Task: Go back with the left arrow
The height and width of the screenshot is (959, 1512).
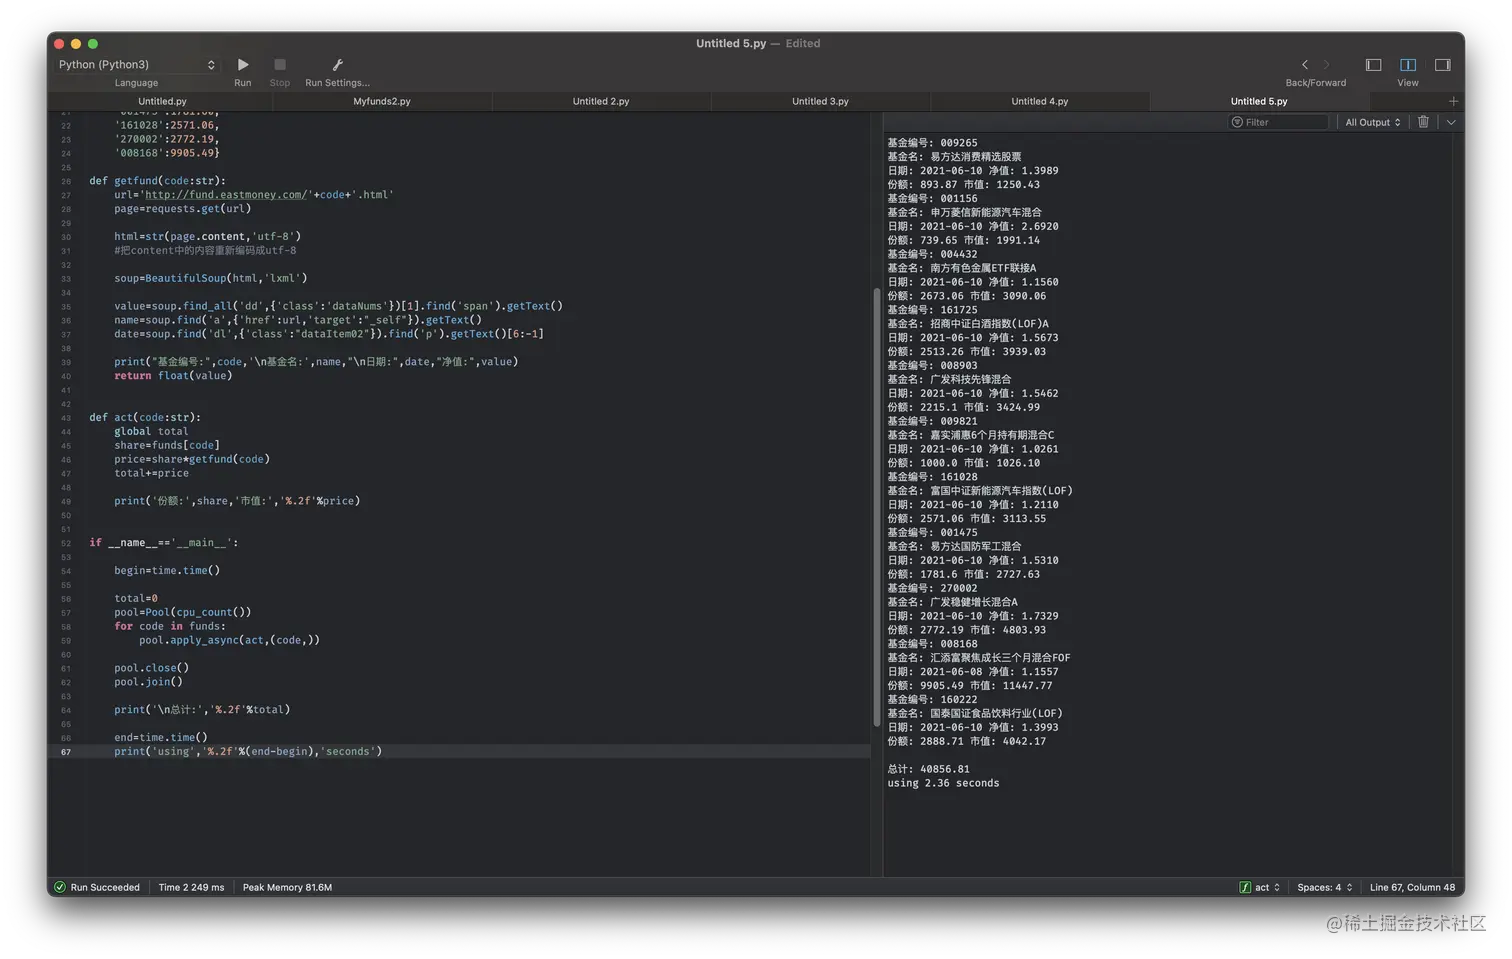Action: point(1304,65)
